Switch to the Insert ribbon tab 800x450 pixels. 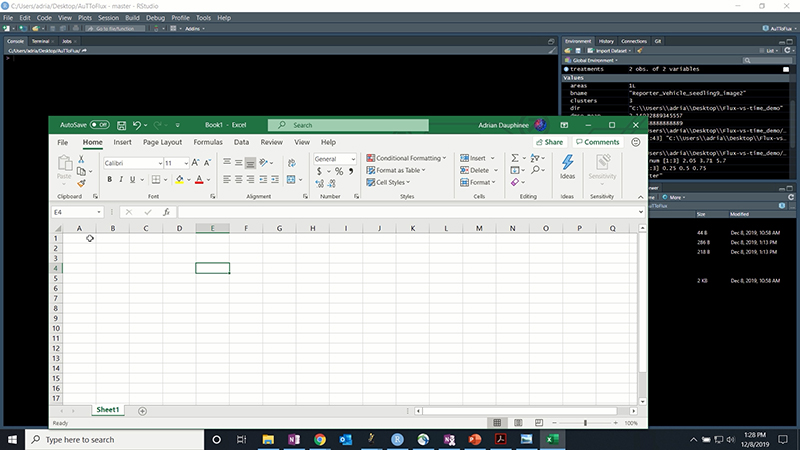tap(122, 142)
